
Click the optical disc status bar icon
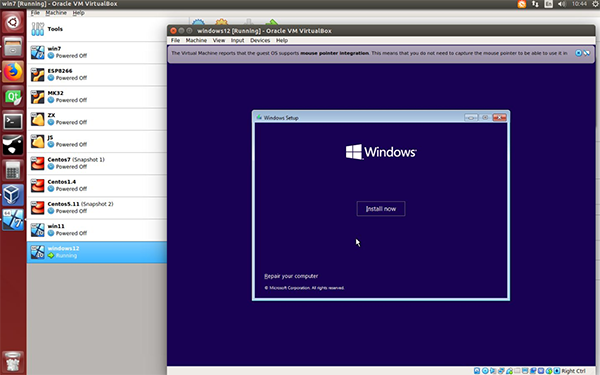coord(485,371)
